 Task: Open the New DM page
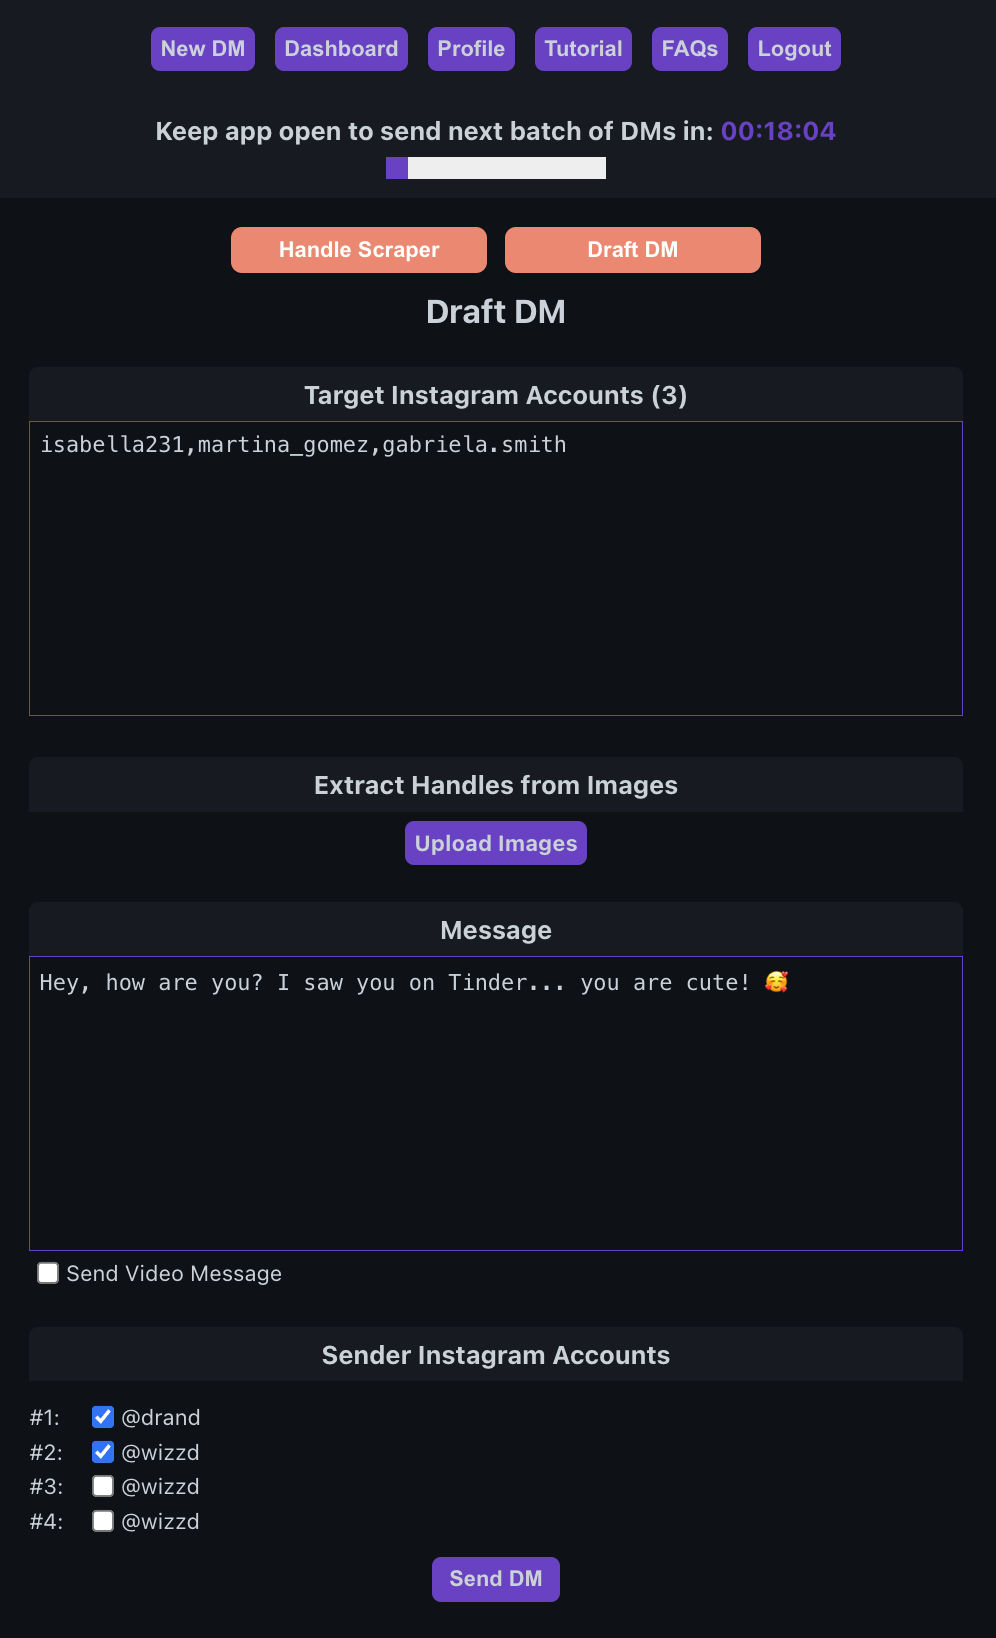point(203,49)
